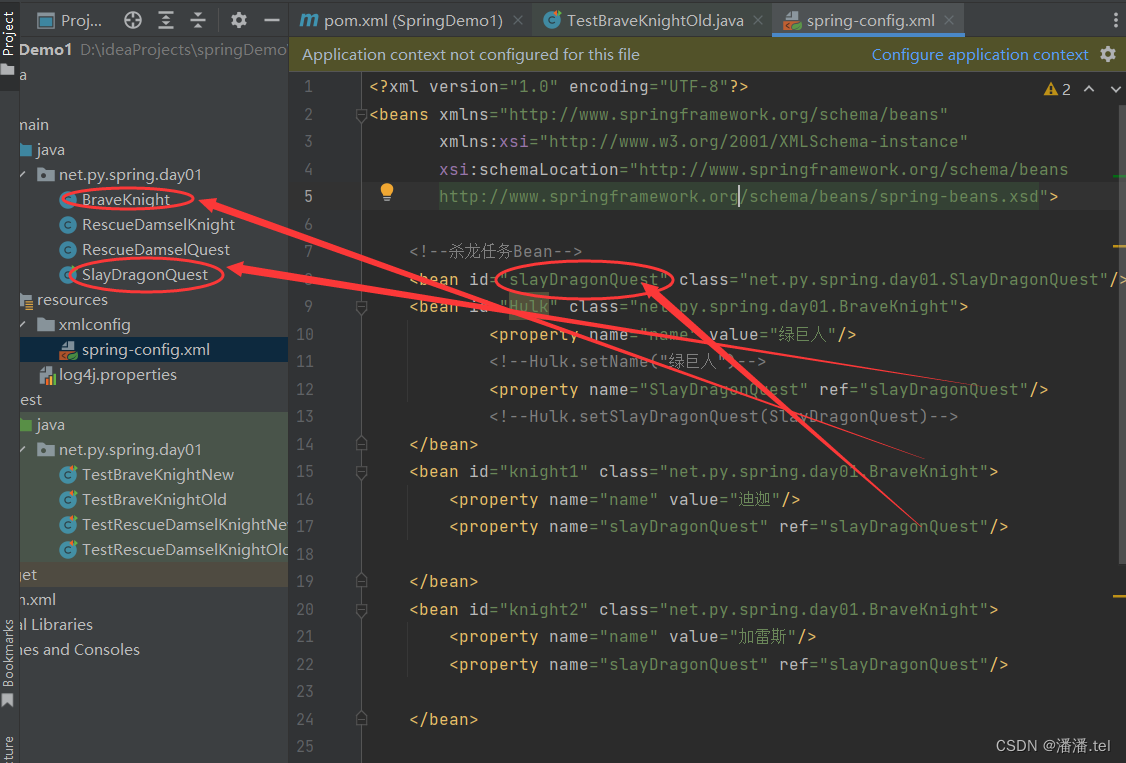Screen dimensions: 1126x763
Task: Hide the Project tool window with minus icon
Action: pos(271,21)
